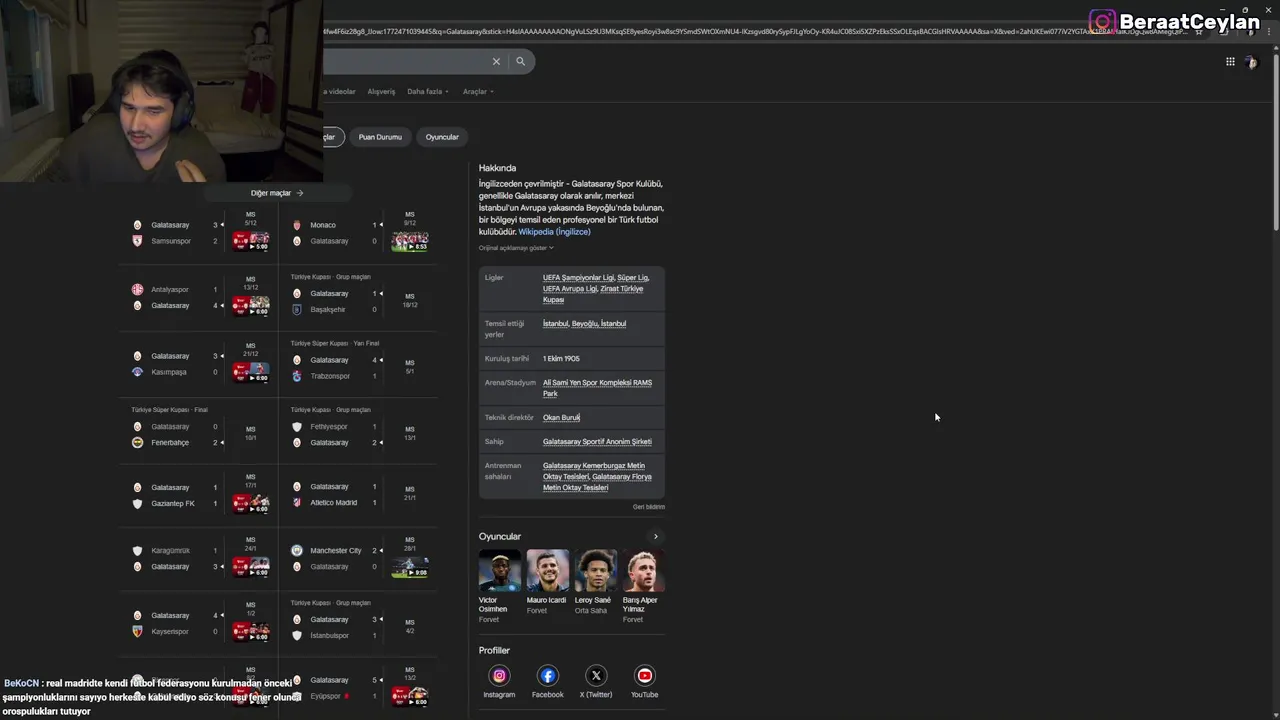Click the Geri bildirim link
The height and width of the screenshot is (720, 1280).
point(649,507)
